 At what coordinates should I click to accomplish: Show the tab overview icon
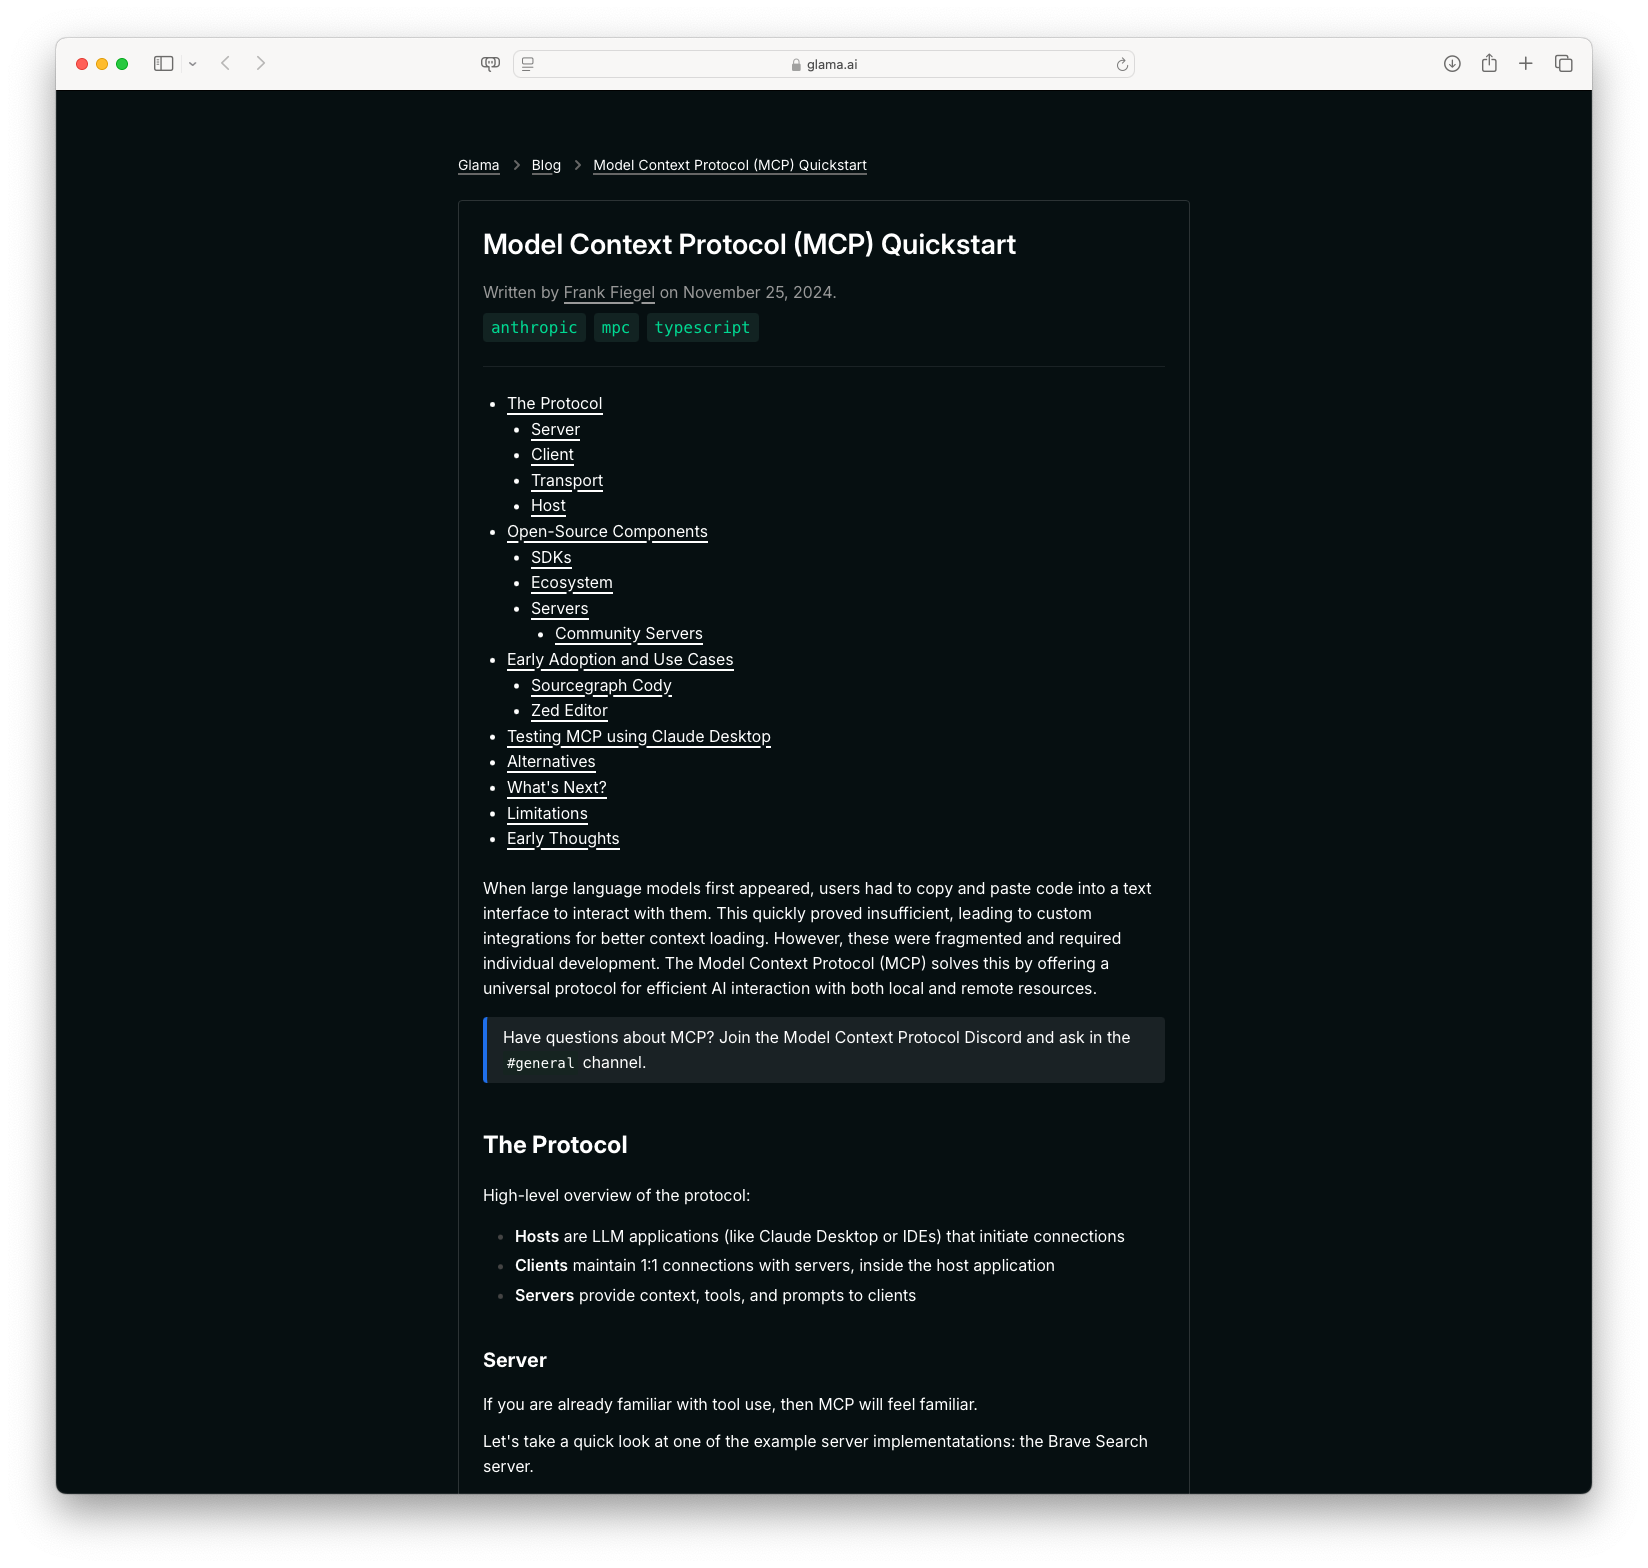[1562, 63]
